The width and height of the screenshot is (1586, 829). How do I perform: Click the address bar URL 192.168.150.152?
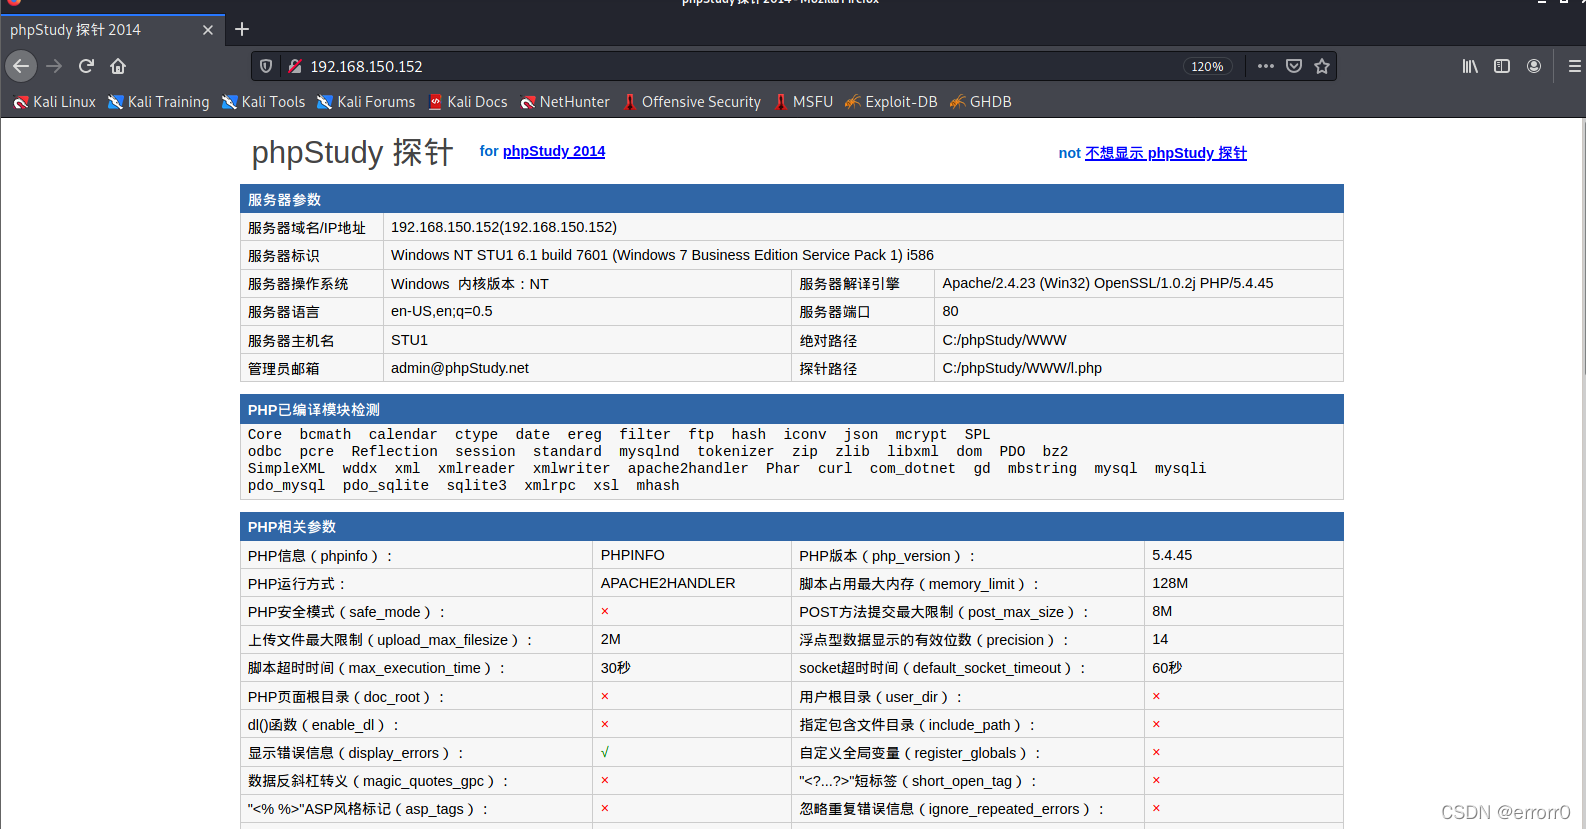(366, 66)
